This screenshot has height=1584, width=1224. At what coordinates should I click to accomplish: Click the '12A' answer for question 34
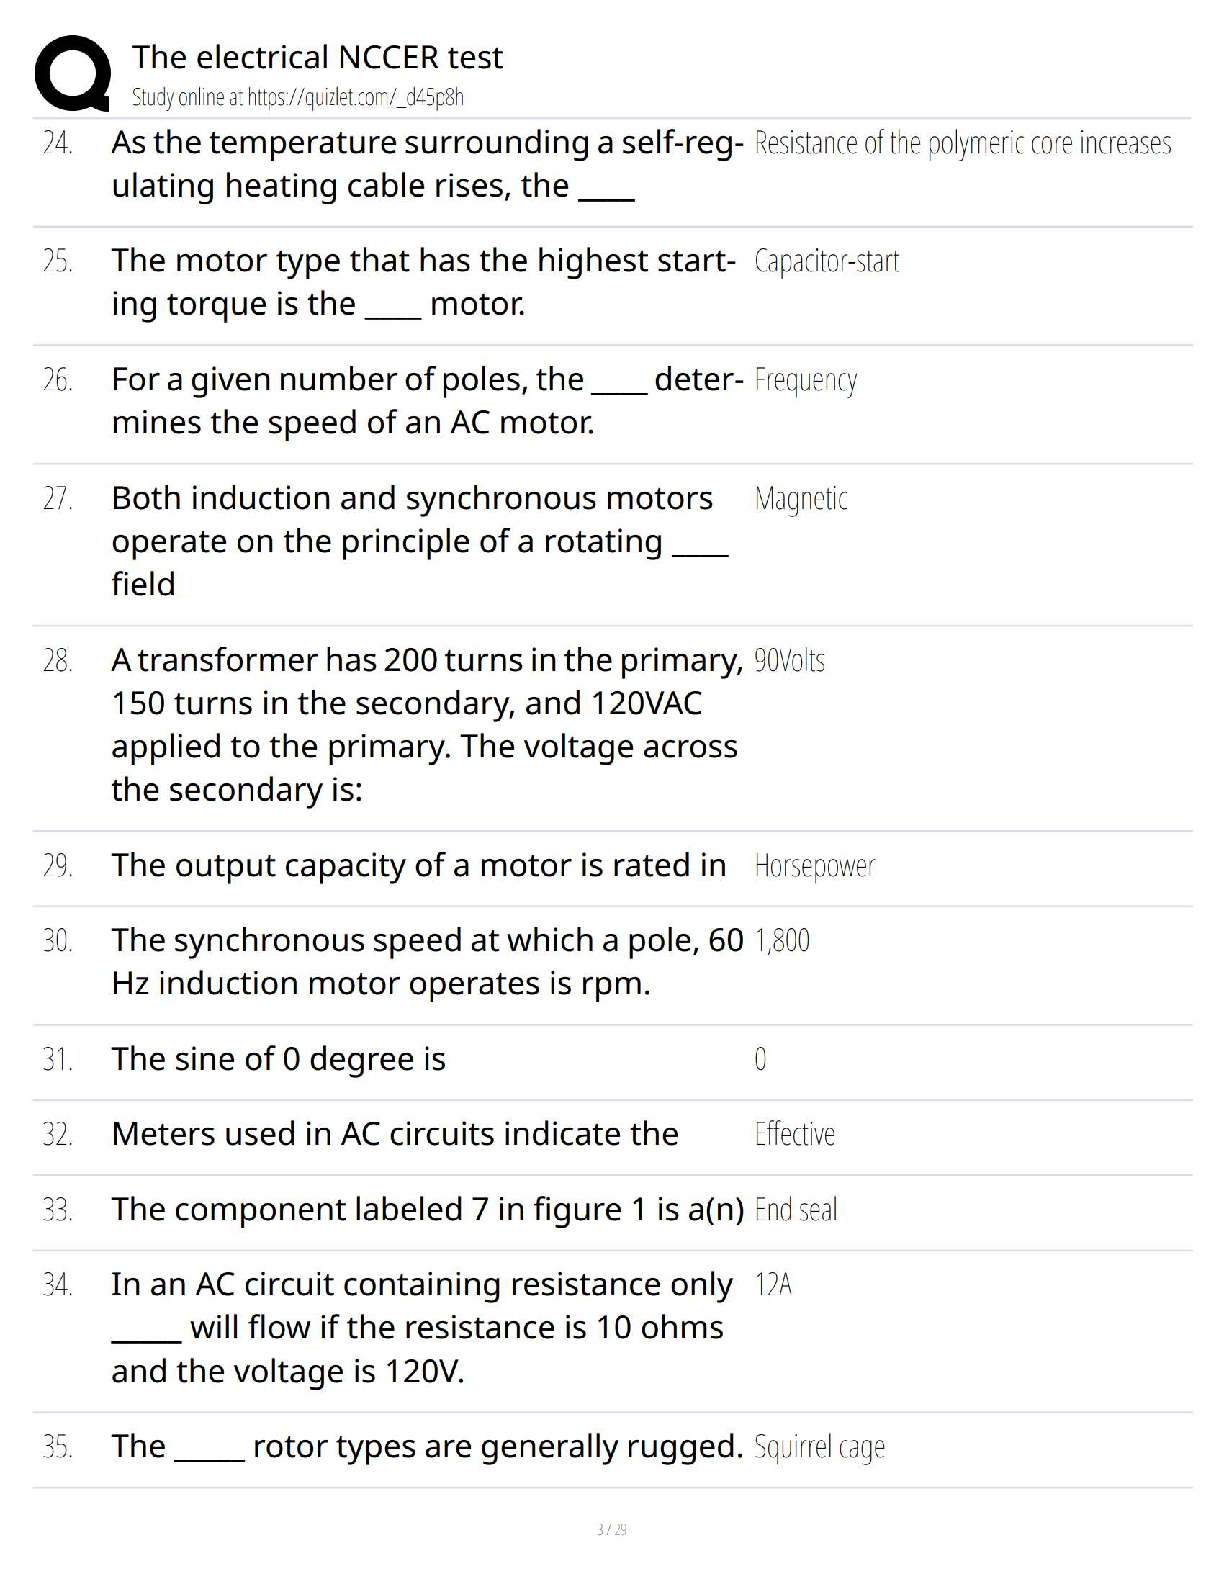coord(773,1285)
